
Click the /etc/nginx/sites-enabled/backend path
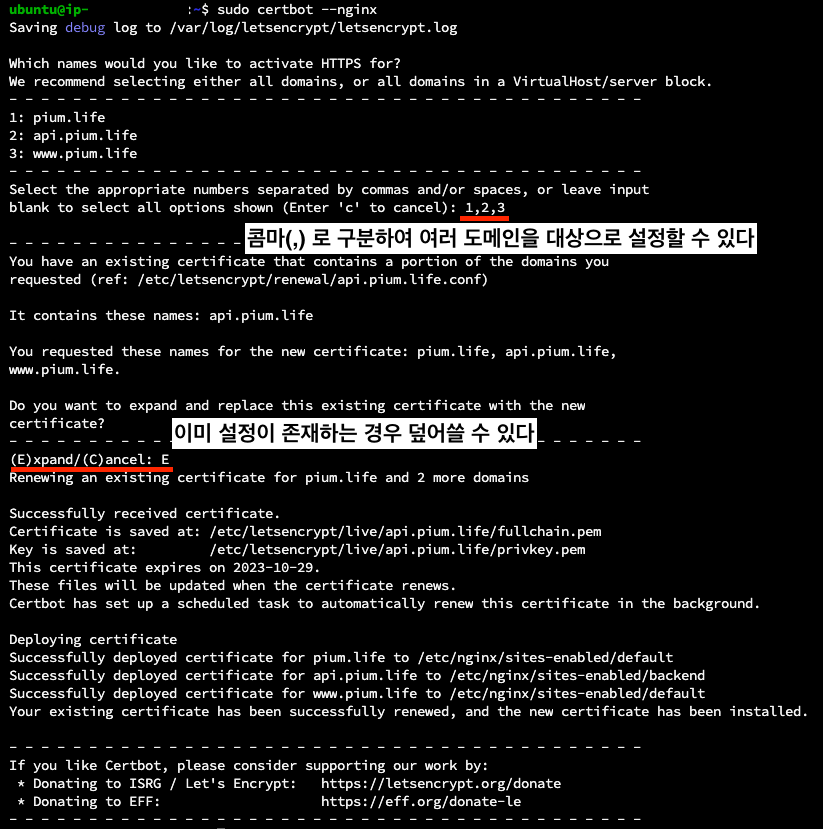pos(577,675)
